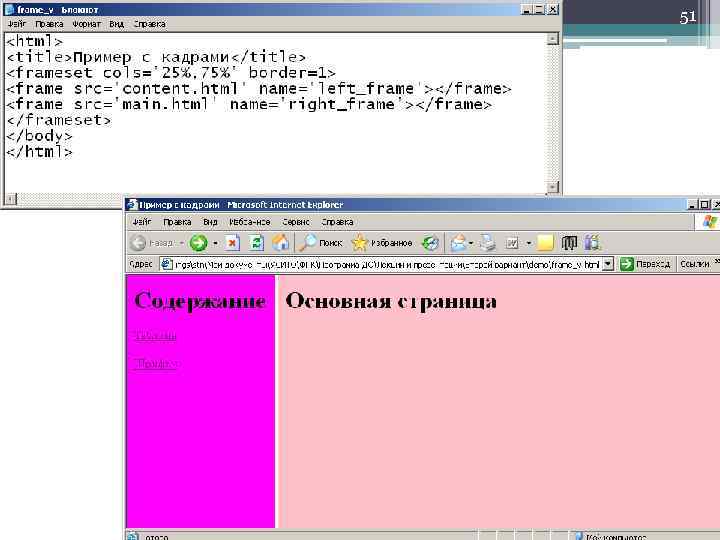Expand the Ссылки links chevron

coord(717,263)
